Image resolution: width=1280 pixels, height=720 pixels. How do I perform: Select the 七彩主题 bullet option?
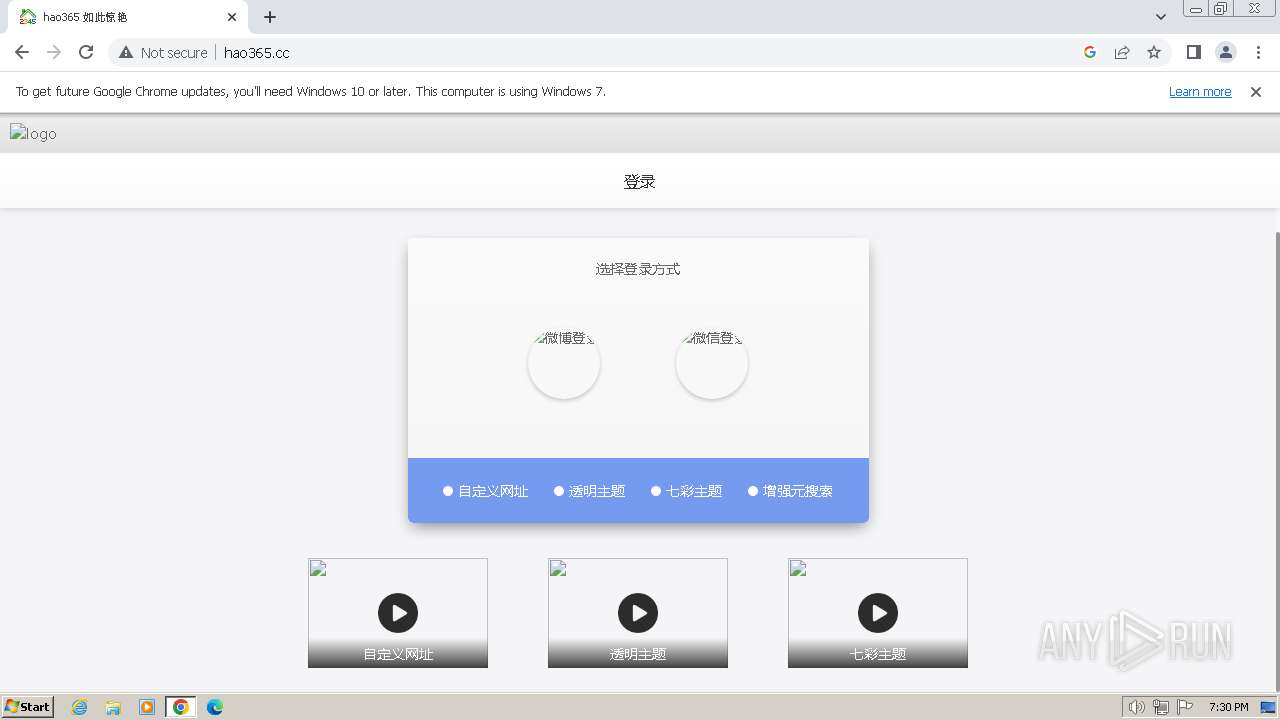pos(686,491)
